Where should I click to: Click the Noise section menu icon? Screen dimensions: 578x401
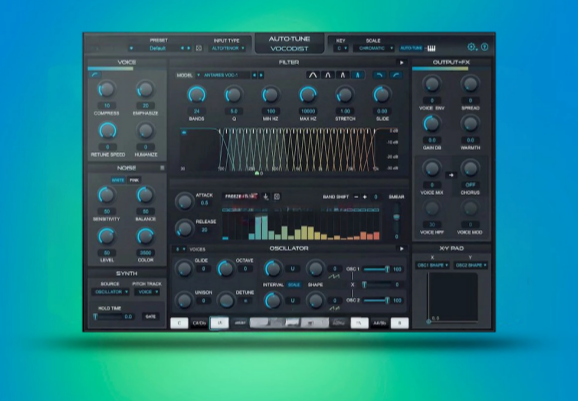[162, 168]
